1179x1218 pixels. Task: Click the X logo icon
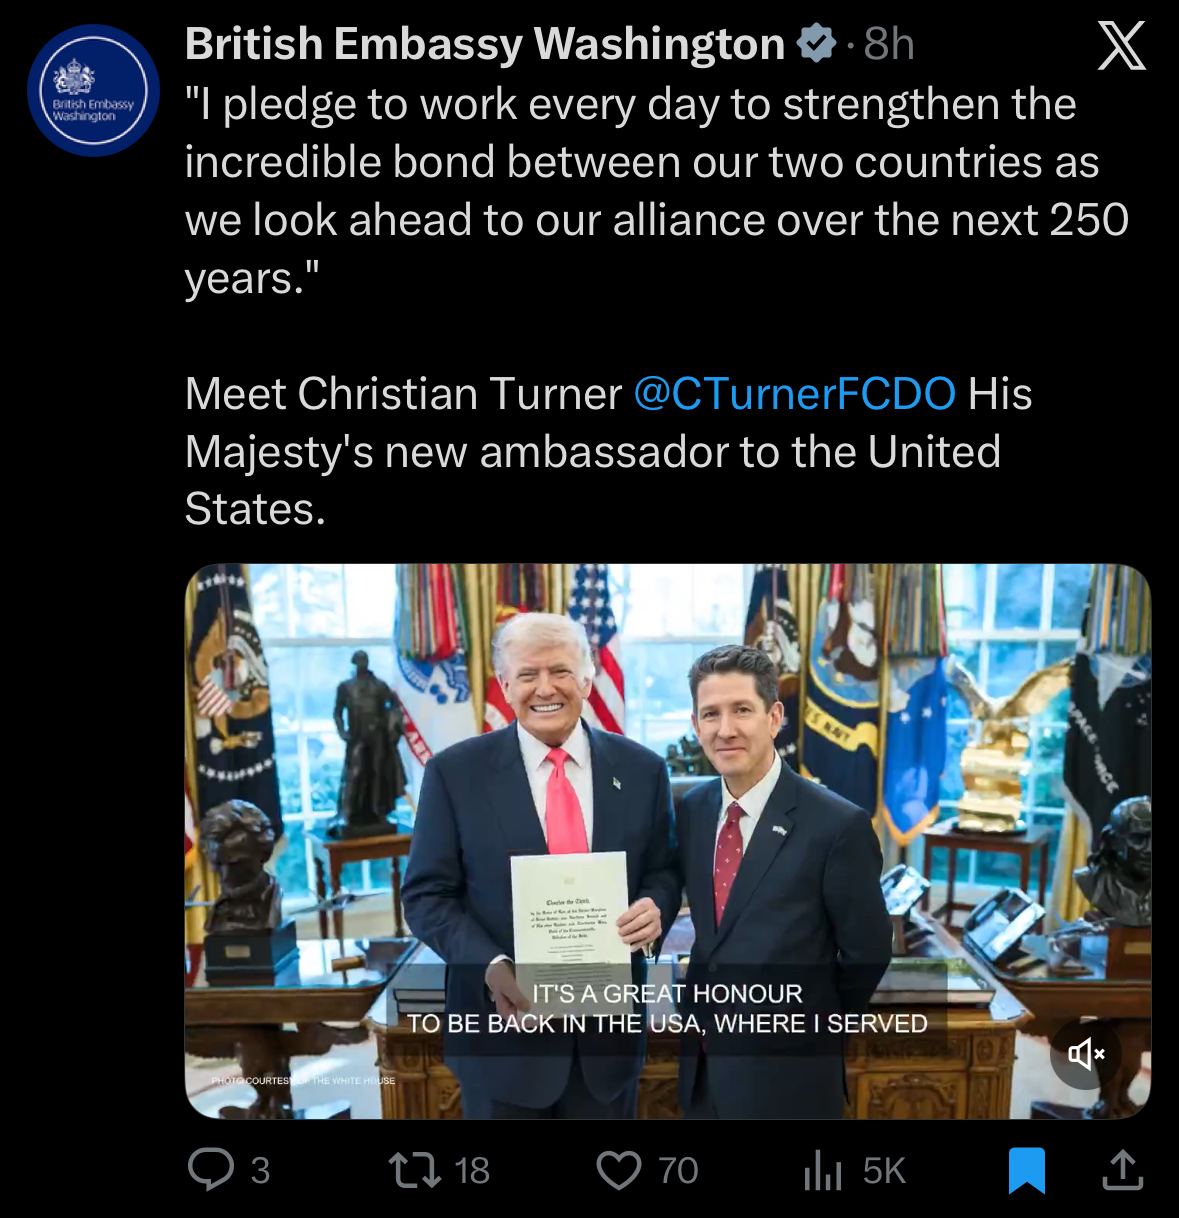click(1121, 46)
